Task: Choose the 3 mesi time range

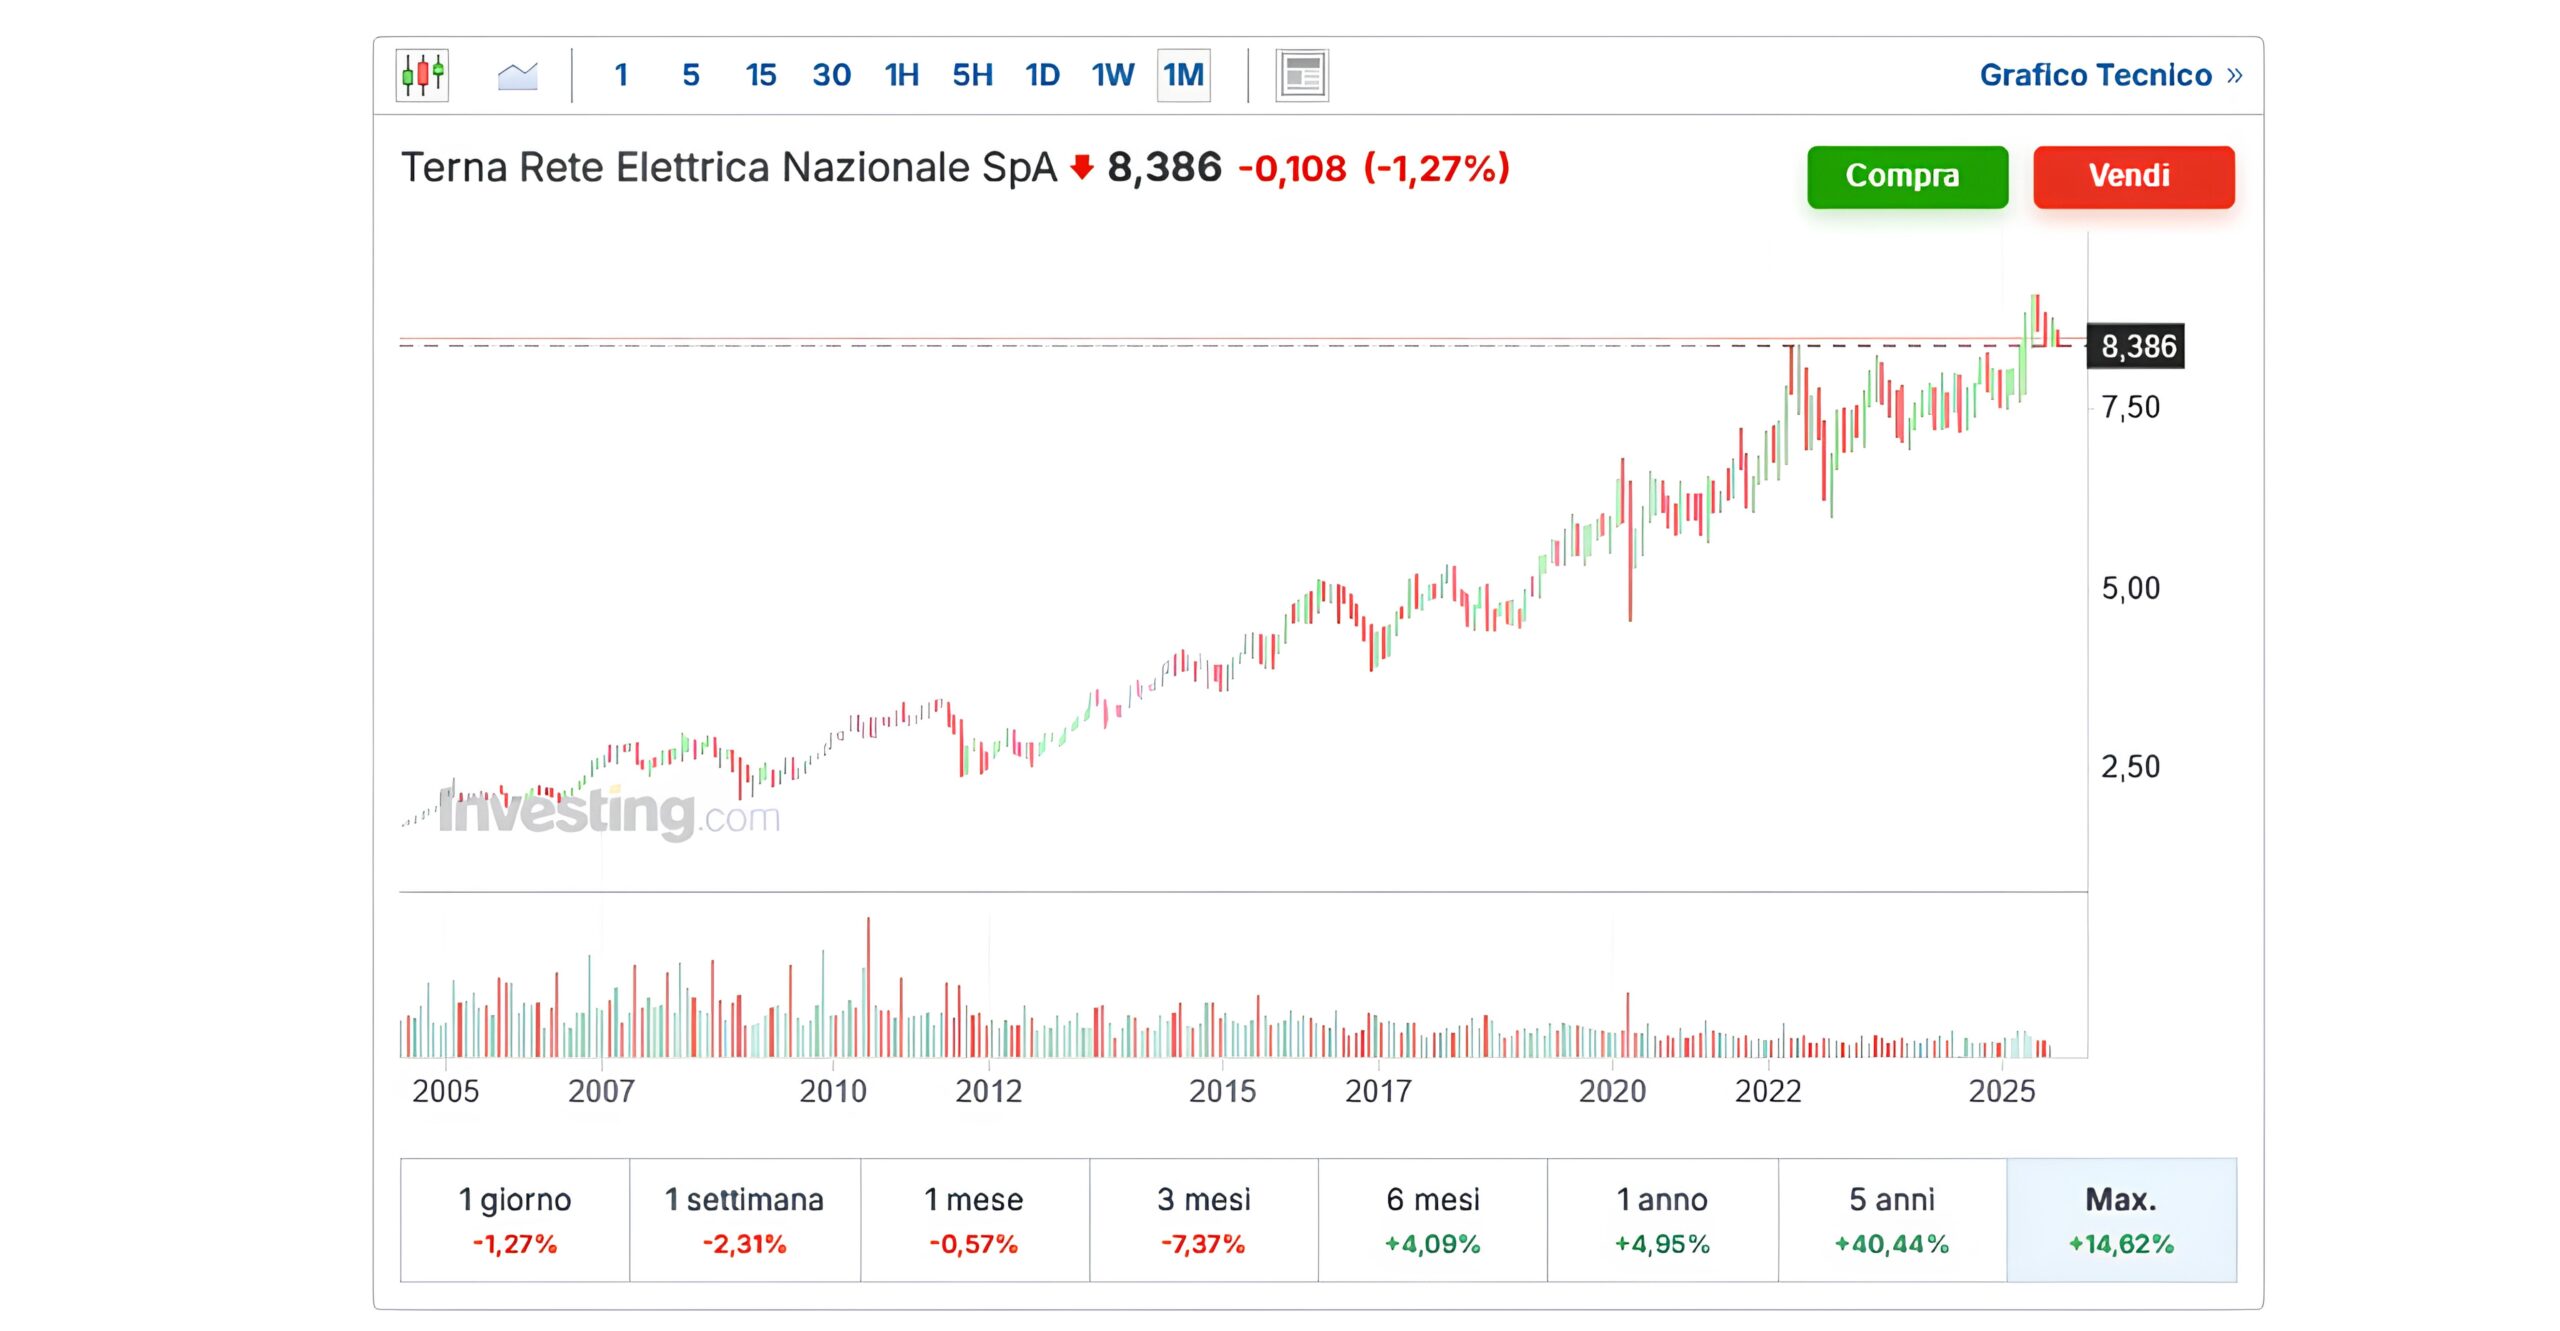Action: tap(1203, 1219)
